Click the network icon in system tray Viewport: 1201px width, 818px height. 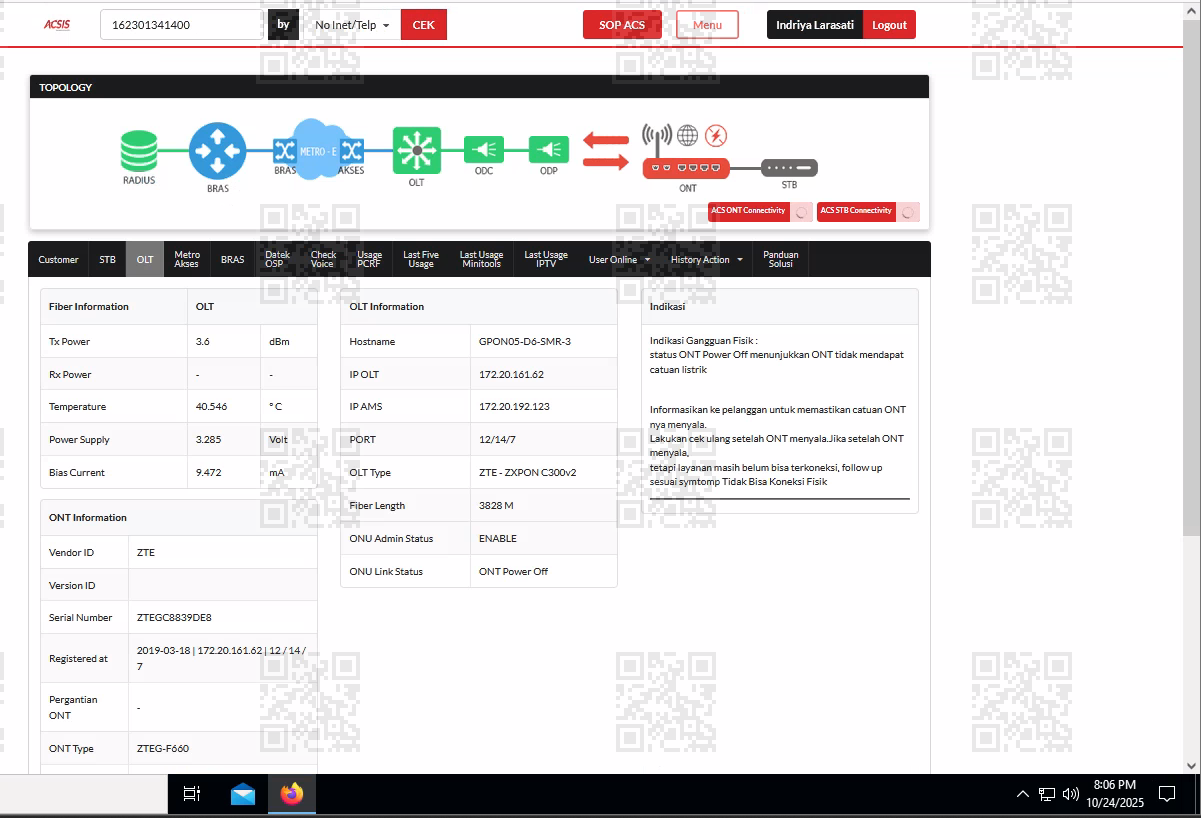click(x=1046, y=794)
